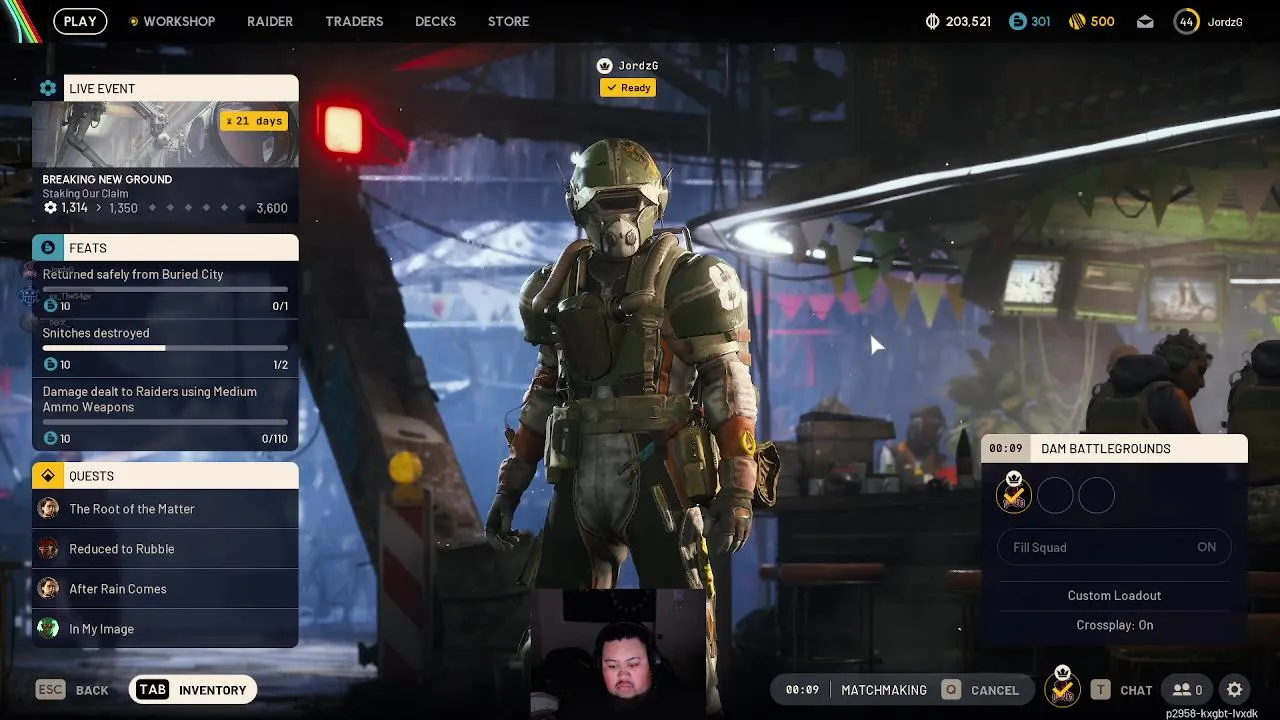Select the Damage dealt to Raiders feat
The height and width of the screenshot is (720, 1280).
(x=165, y=414)
